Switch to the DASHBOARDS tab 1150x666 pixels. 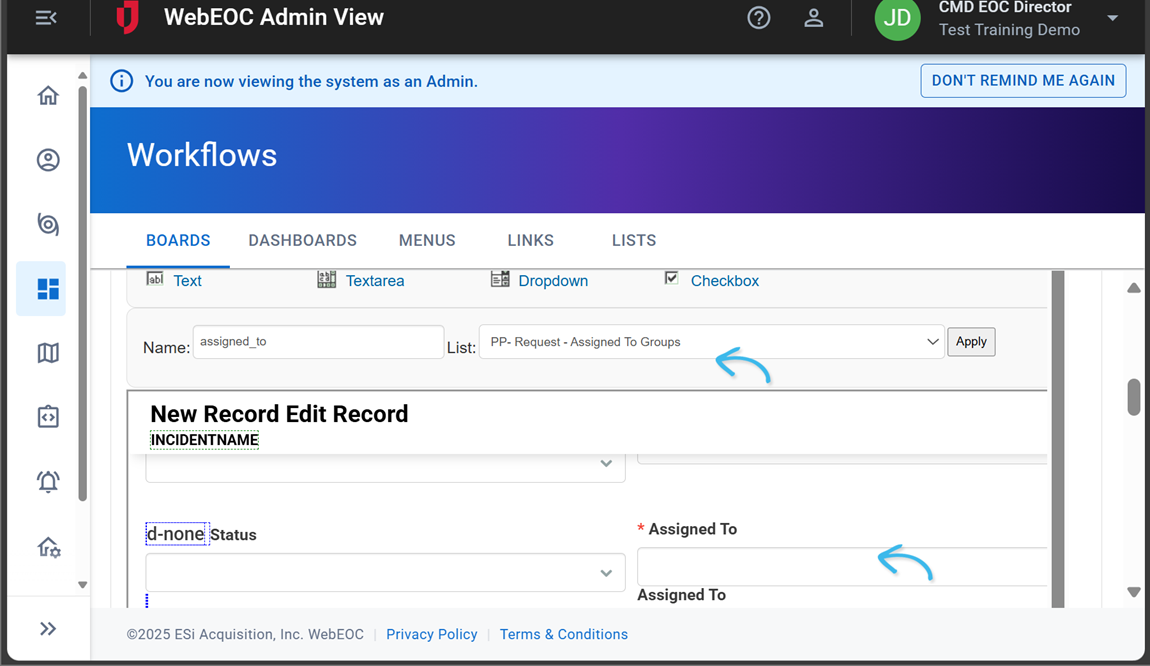pos(302,240)
